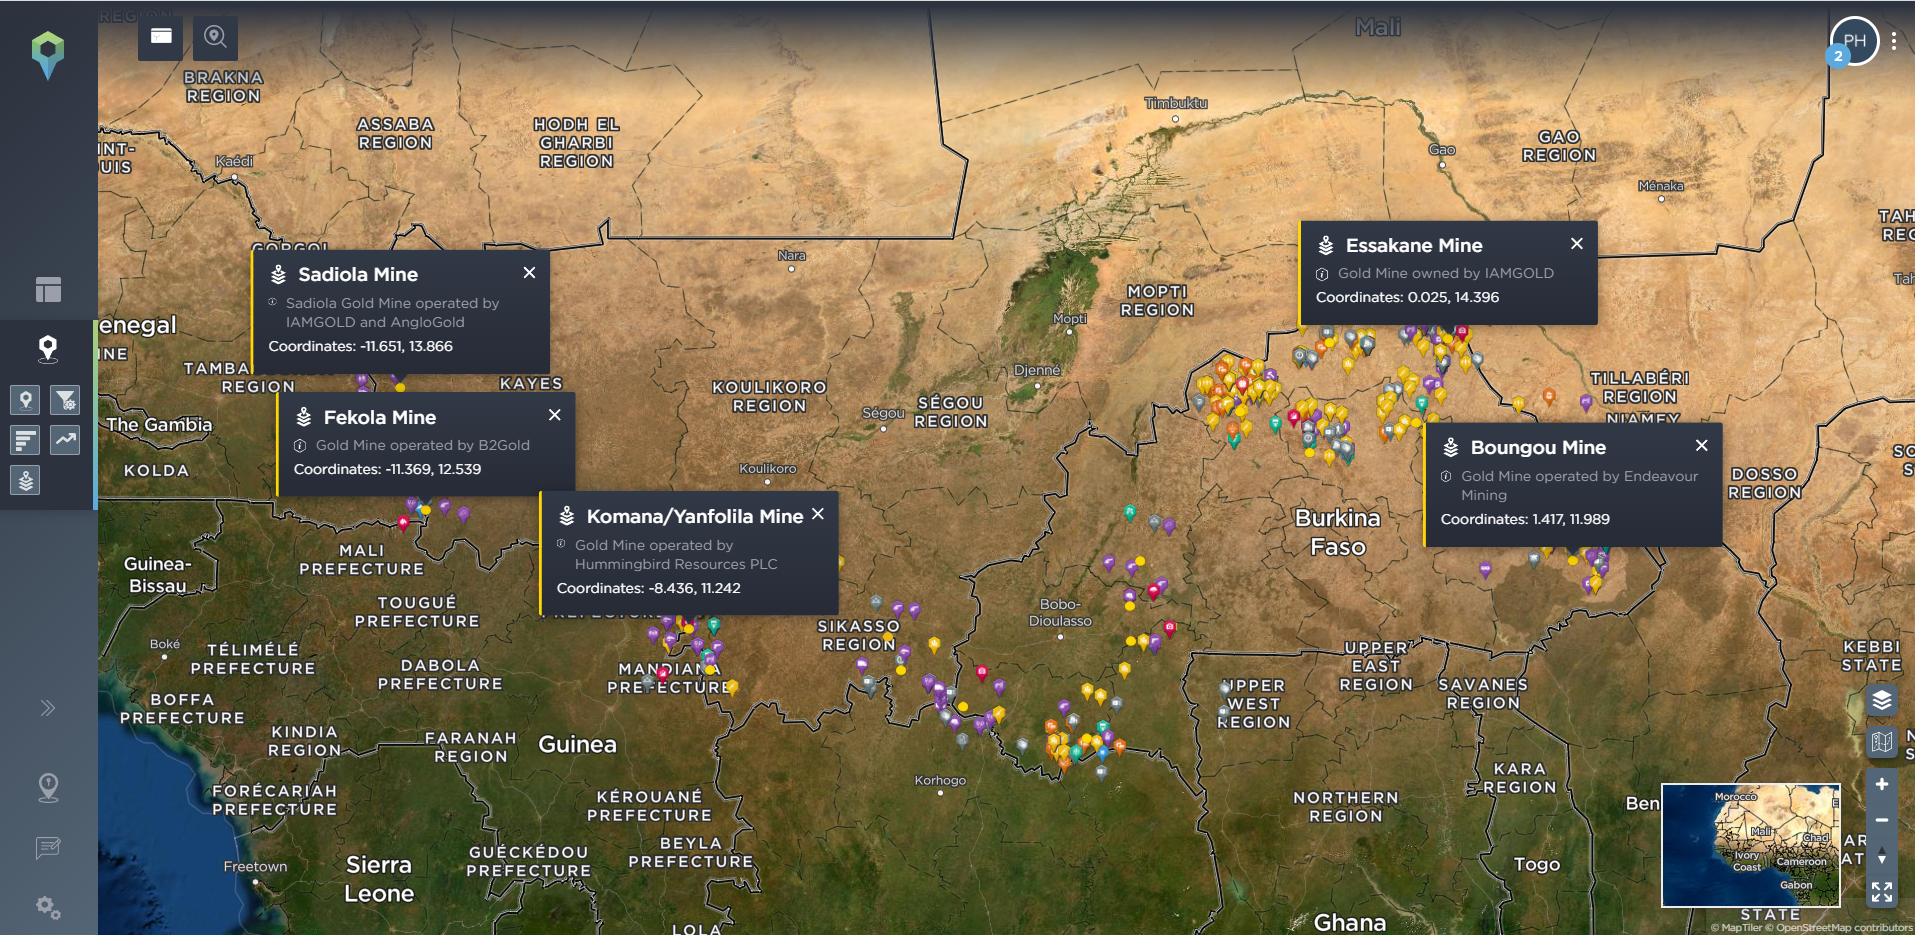Click the mine icon in Komana/Yanfolila popup
The height and width of the screenshot is (935, 1915).
click(567, 516)
